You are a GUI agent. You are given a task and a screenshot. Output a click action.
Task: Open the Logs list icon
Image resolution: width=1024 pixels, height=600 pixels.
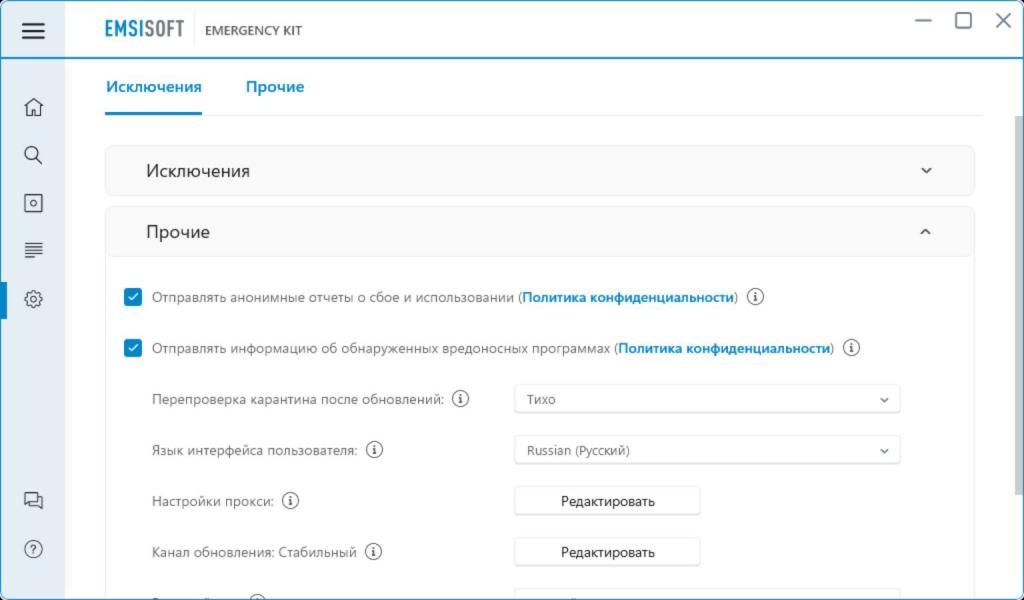pyautogui.click(x=33, y=250)
